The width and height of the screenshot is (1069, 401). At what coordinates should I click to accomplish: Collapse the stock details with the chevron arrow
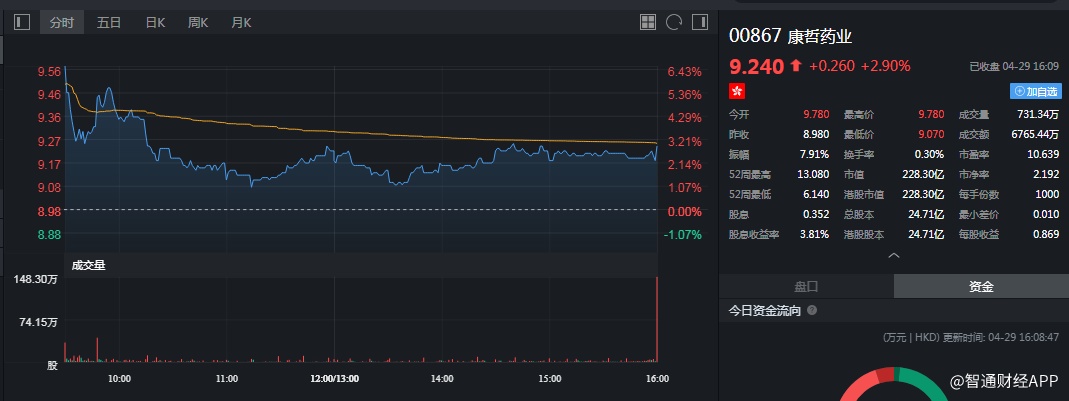coord(893,255)
